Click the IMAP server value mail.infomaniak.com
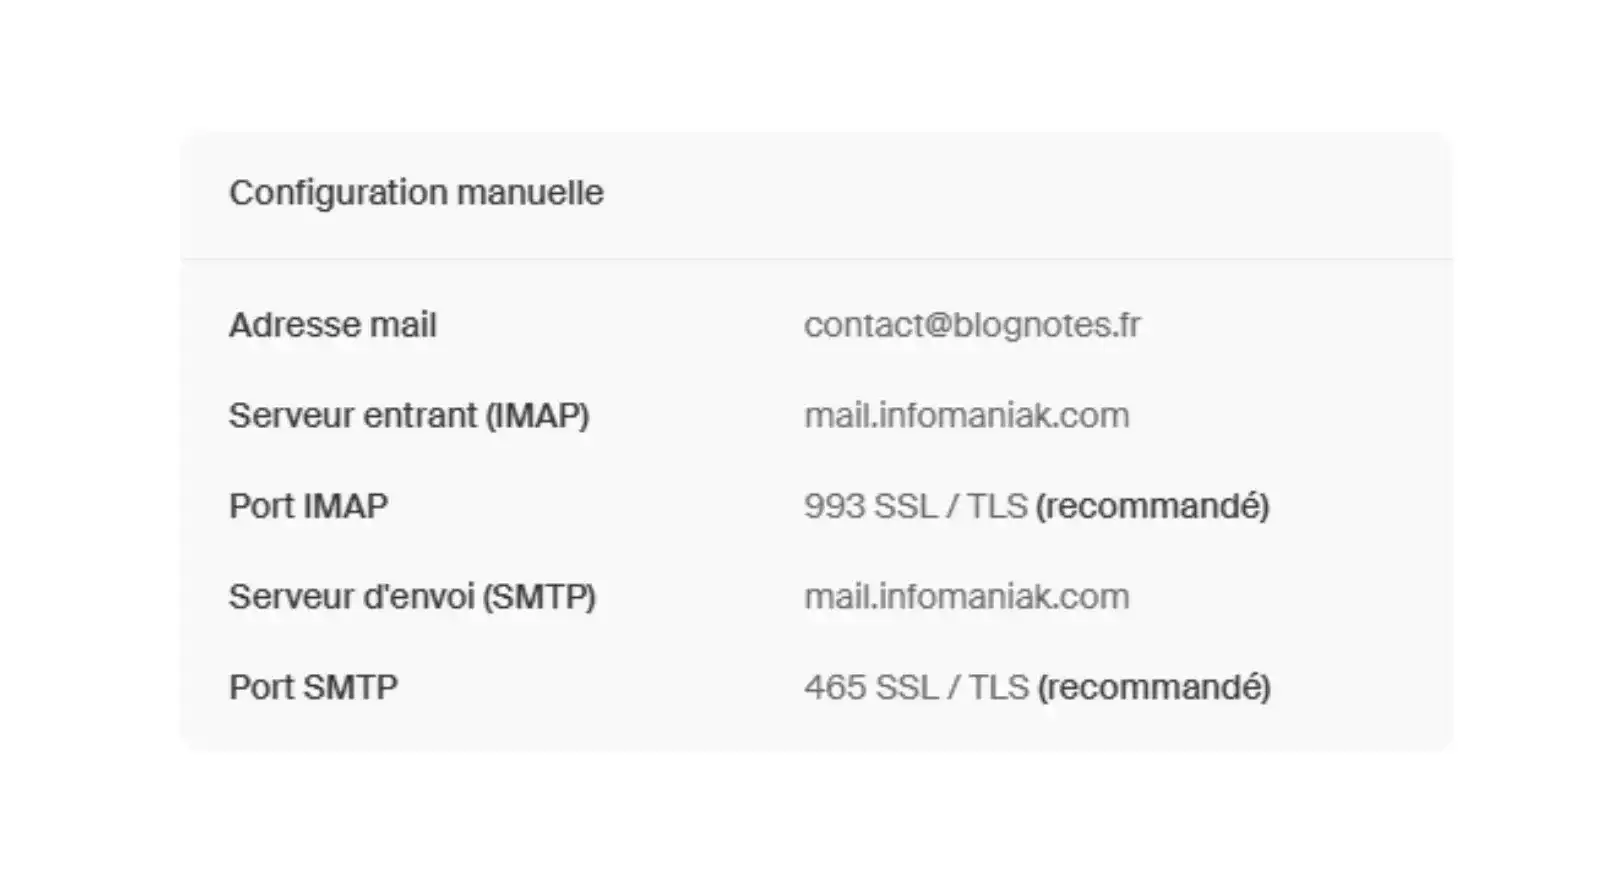The height and width of the screenshot is (896, 1600). point(966,415)
